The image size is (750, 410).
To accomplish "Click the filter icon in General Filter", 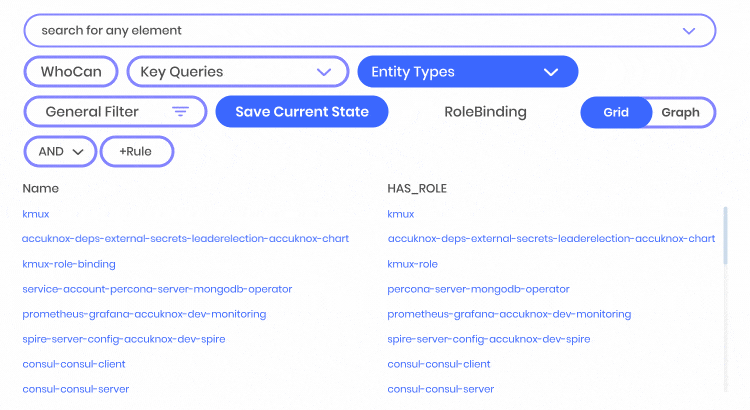I will [180, 112].
